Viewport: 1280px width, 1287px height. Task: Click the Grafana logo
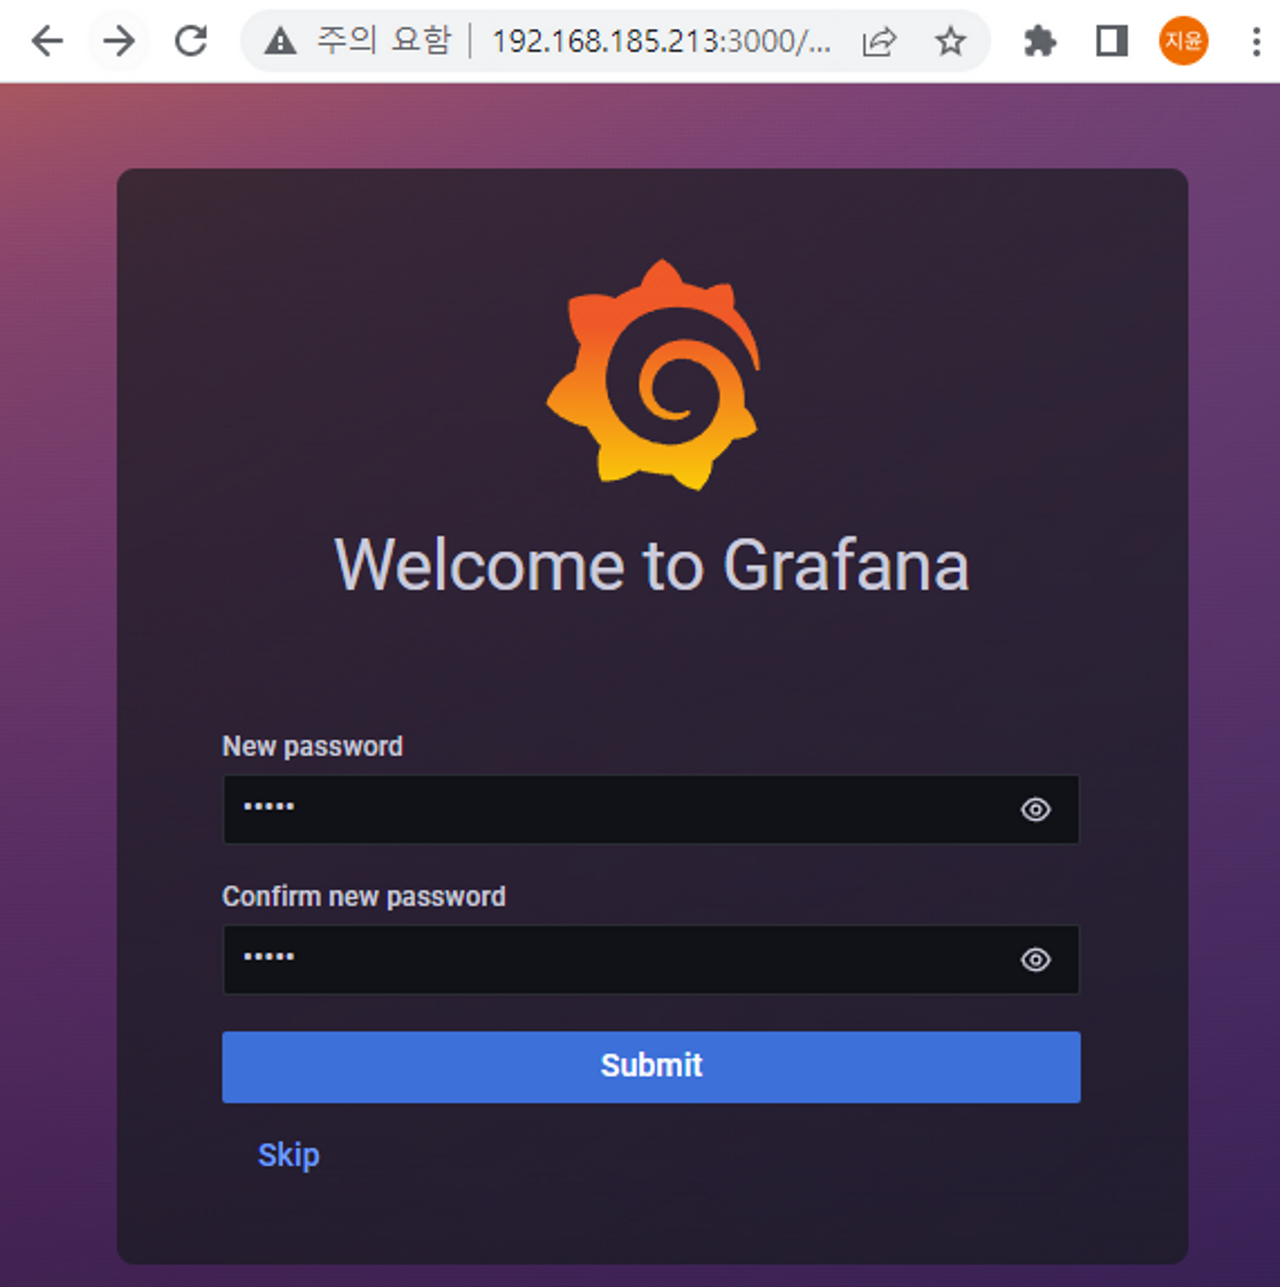click(653, 375)
